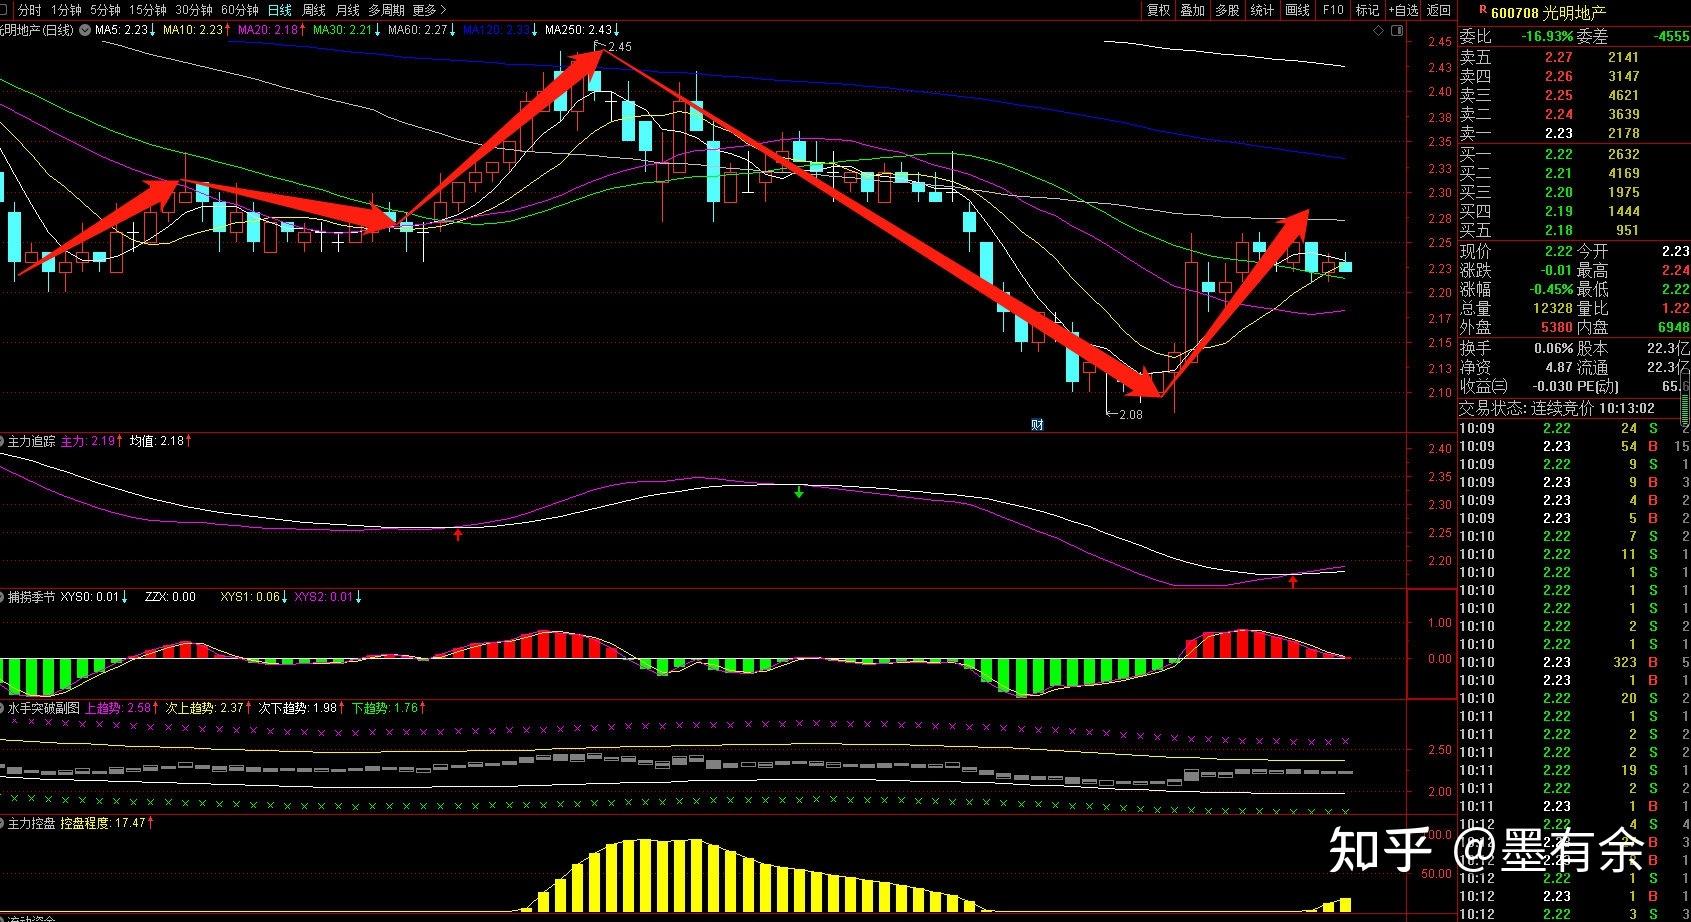This screenshot has height=922, width=1691.
Task: Switch to the 周线 weekly tab
Action: [314, 10]
